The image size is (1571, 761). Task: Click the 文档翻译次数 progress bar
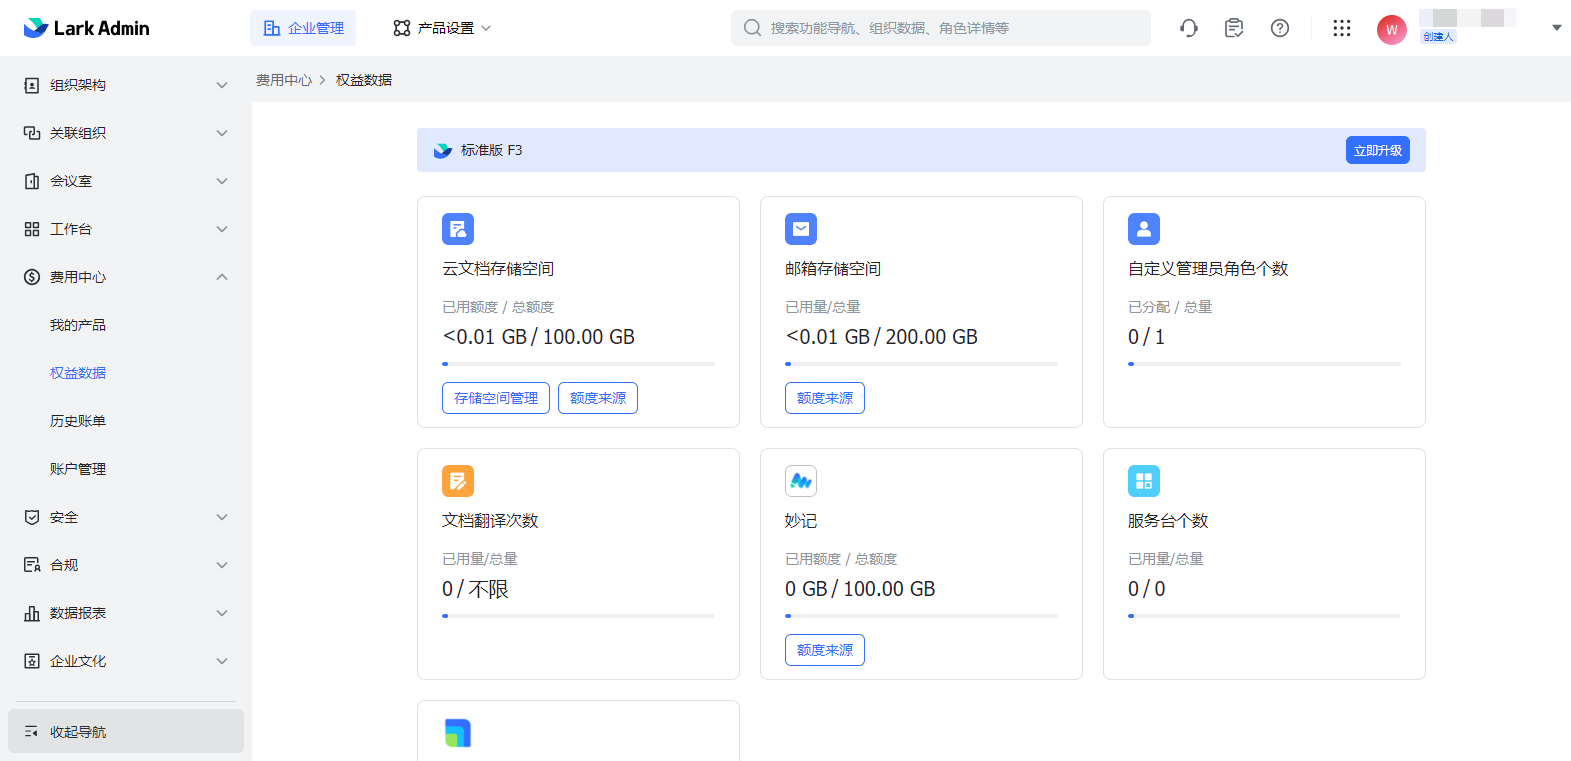[x=578, y=616]
